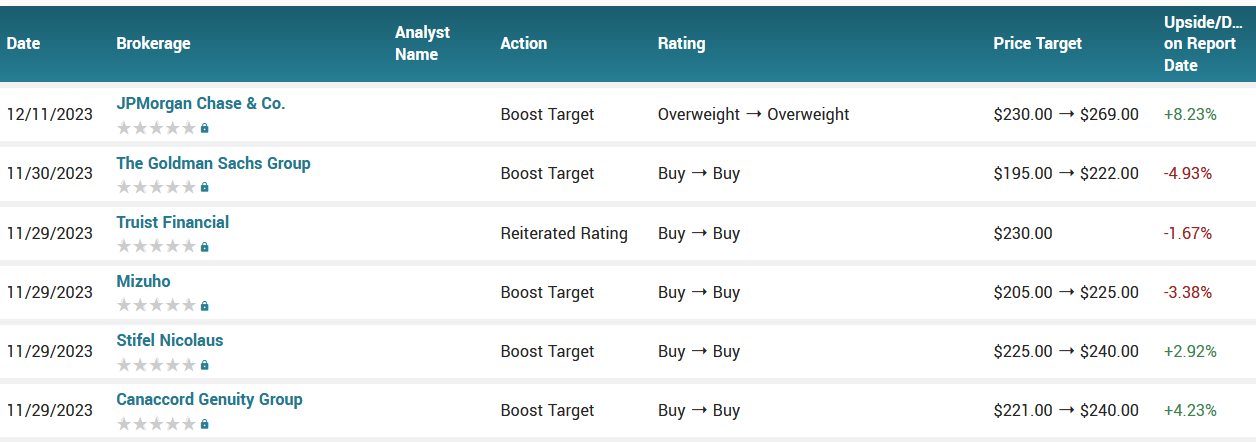Select $221.00 → $240.00 price target
Screen dimensions: 1256x442
click(x=1066, y=410)
